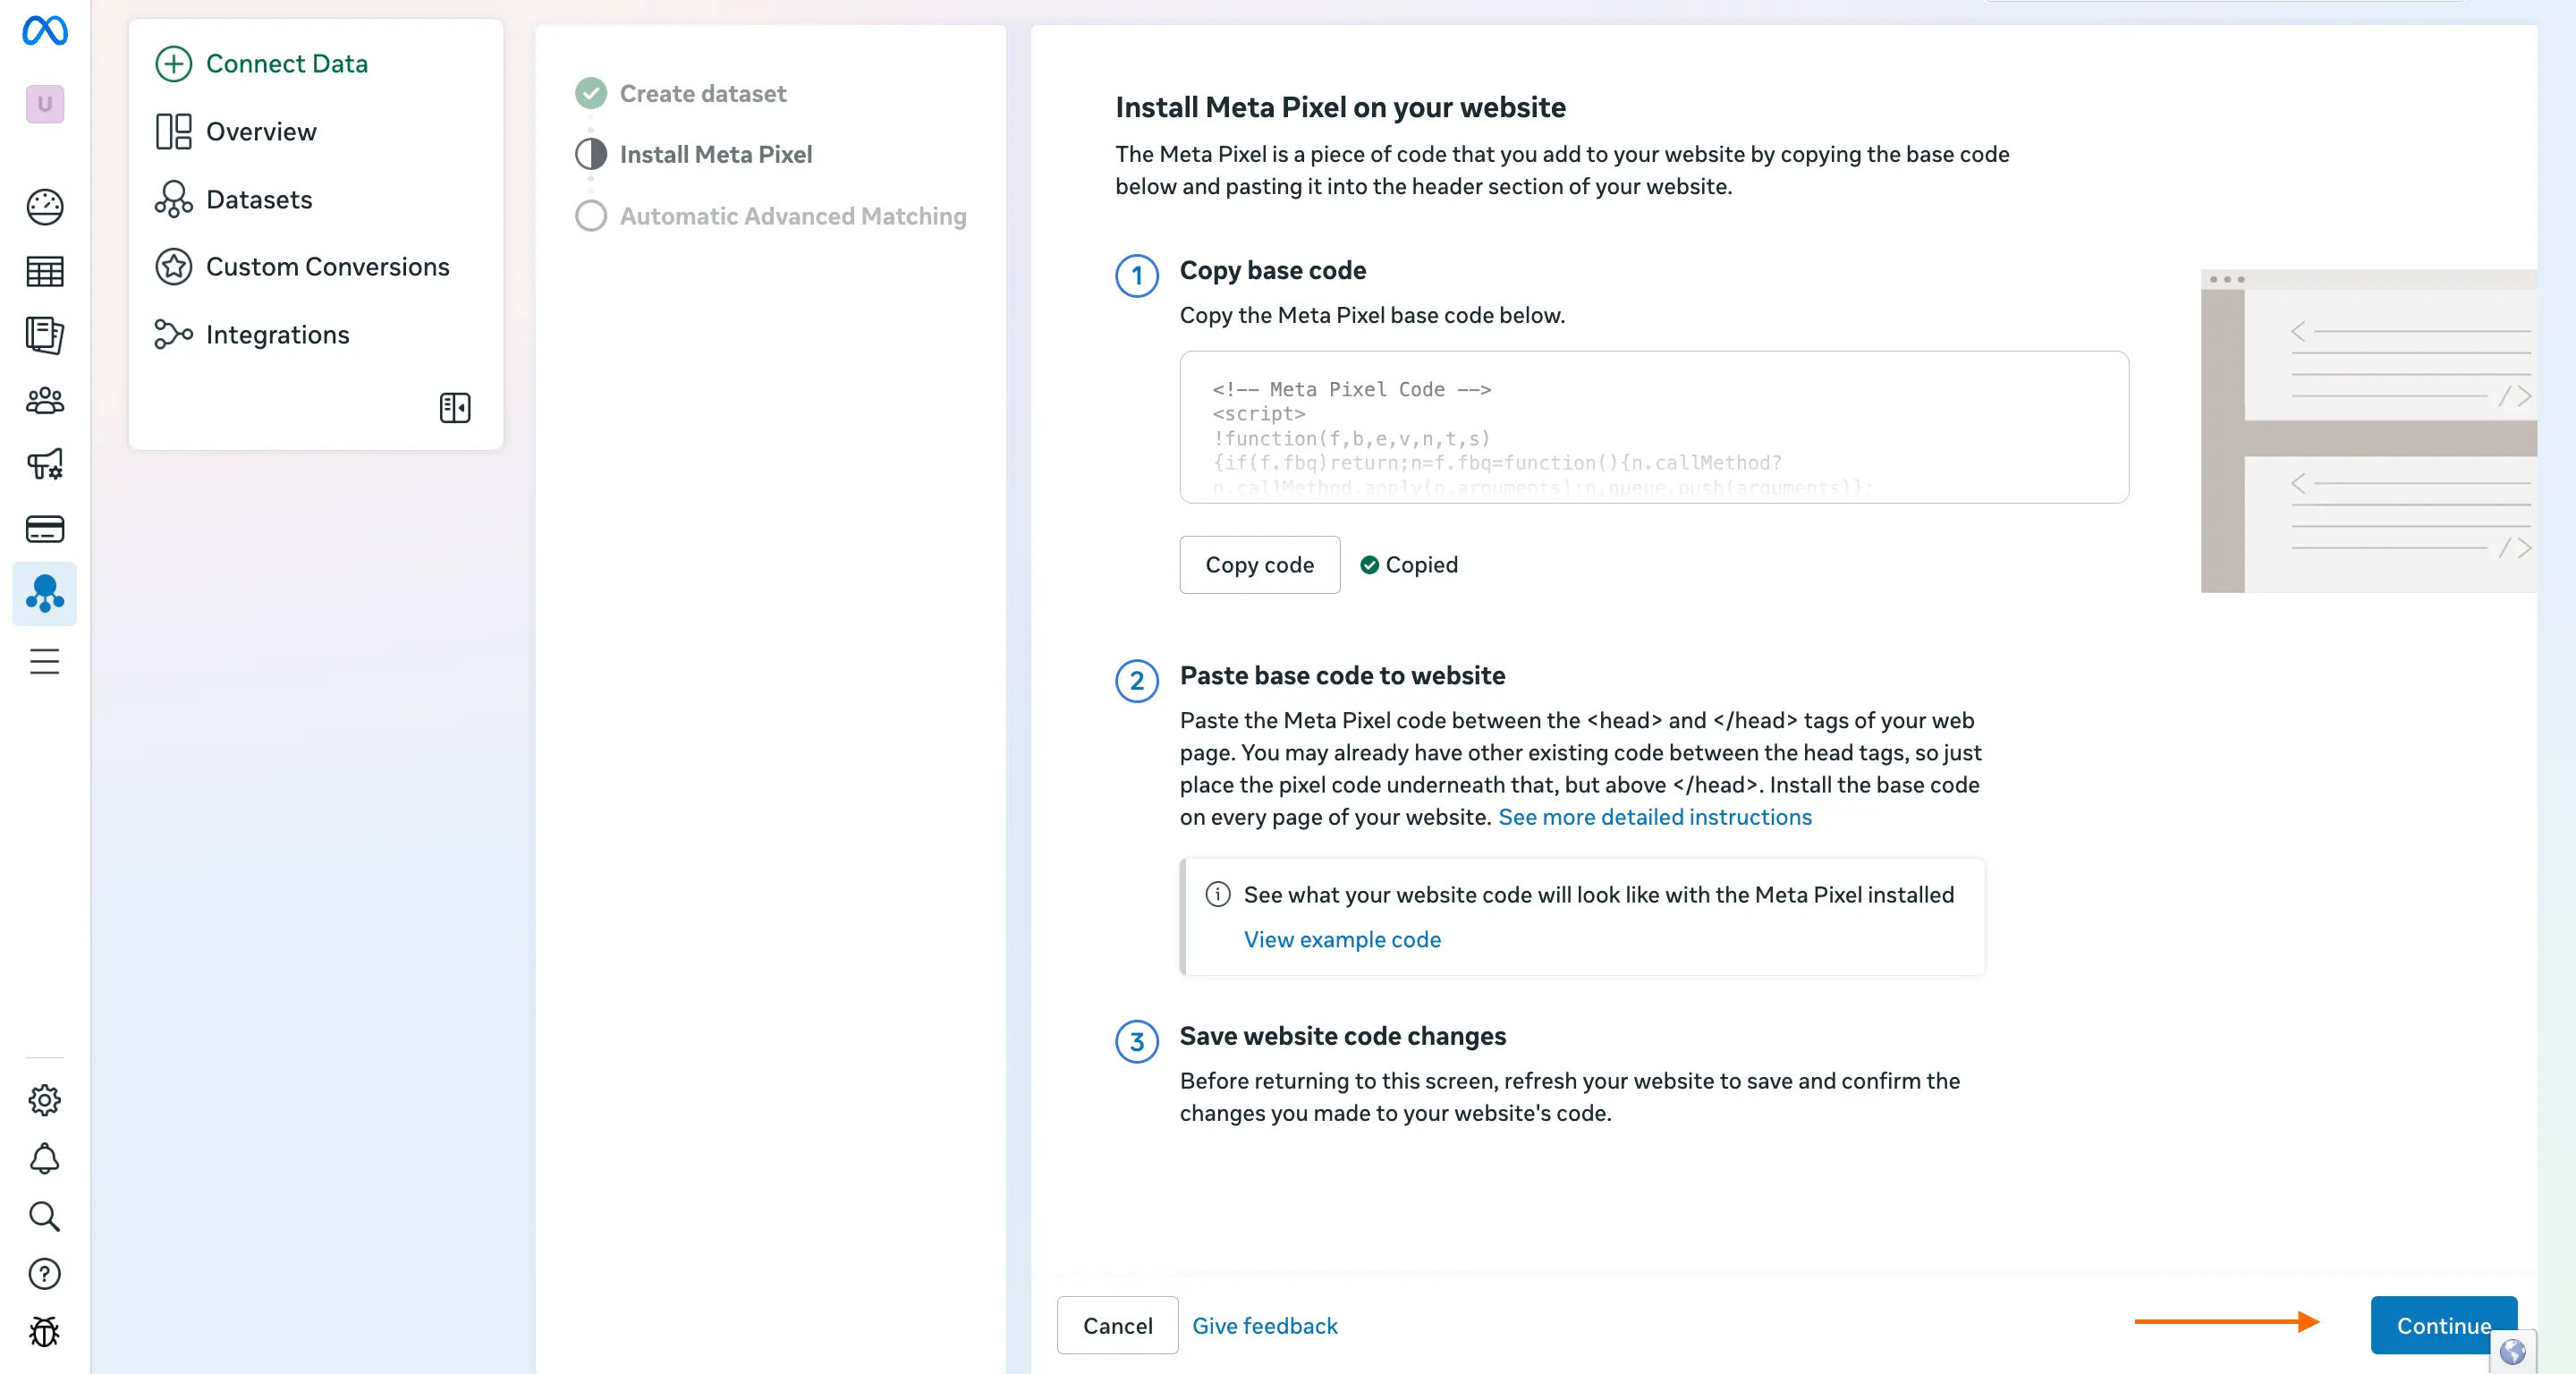Click inside the Meta Pixel code box
This screenshot has height=1374, width=2576.
pos(1653,427)
